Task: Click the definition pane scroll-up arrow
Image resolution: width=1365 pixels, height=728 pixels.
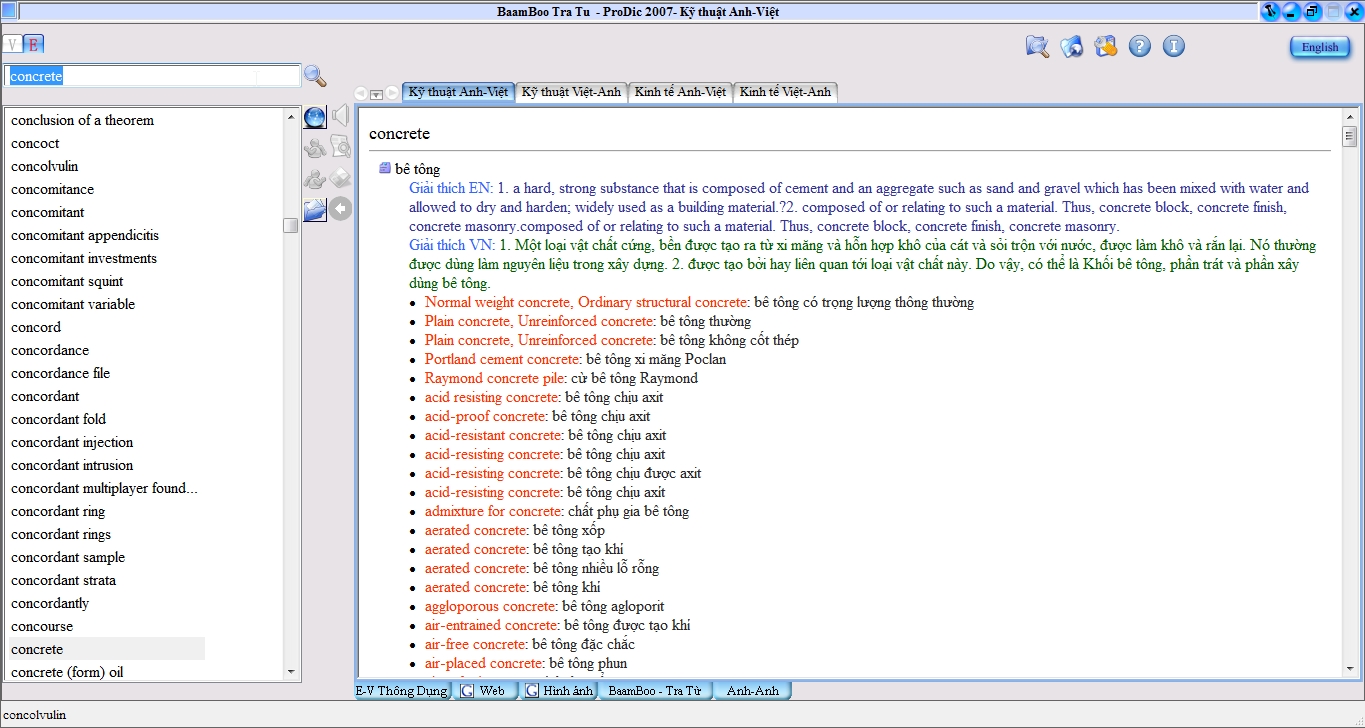Action: point(1349,116)
